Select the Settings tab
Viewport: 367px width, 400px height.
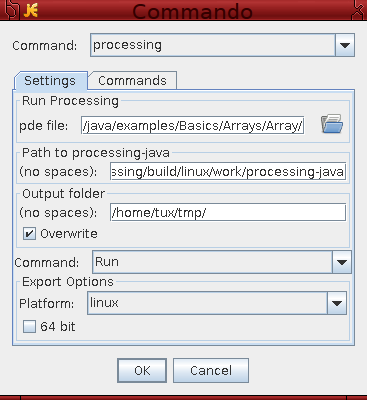tap(50, 81)
